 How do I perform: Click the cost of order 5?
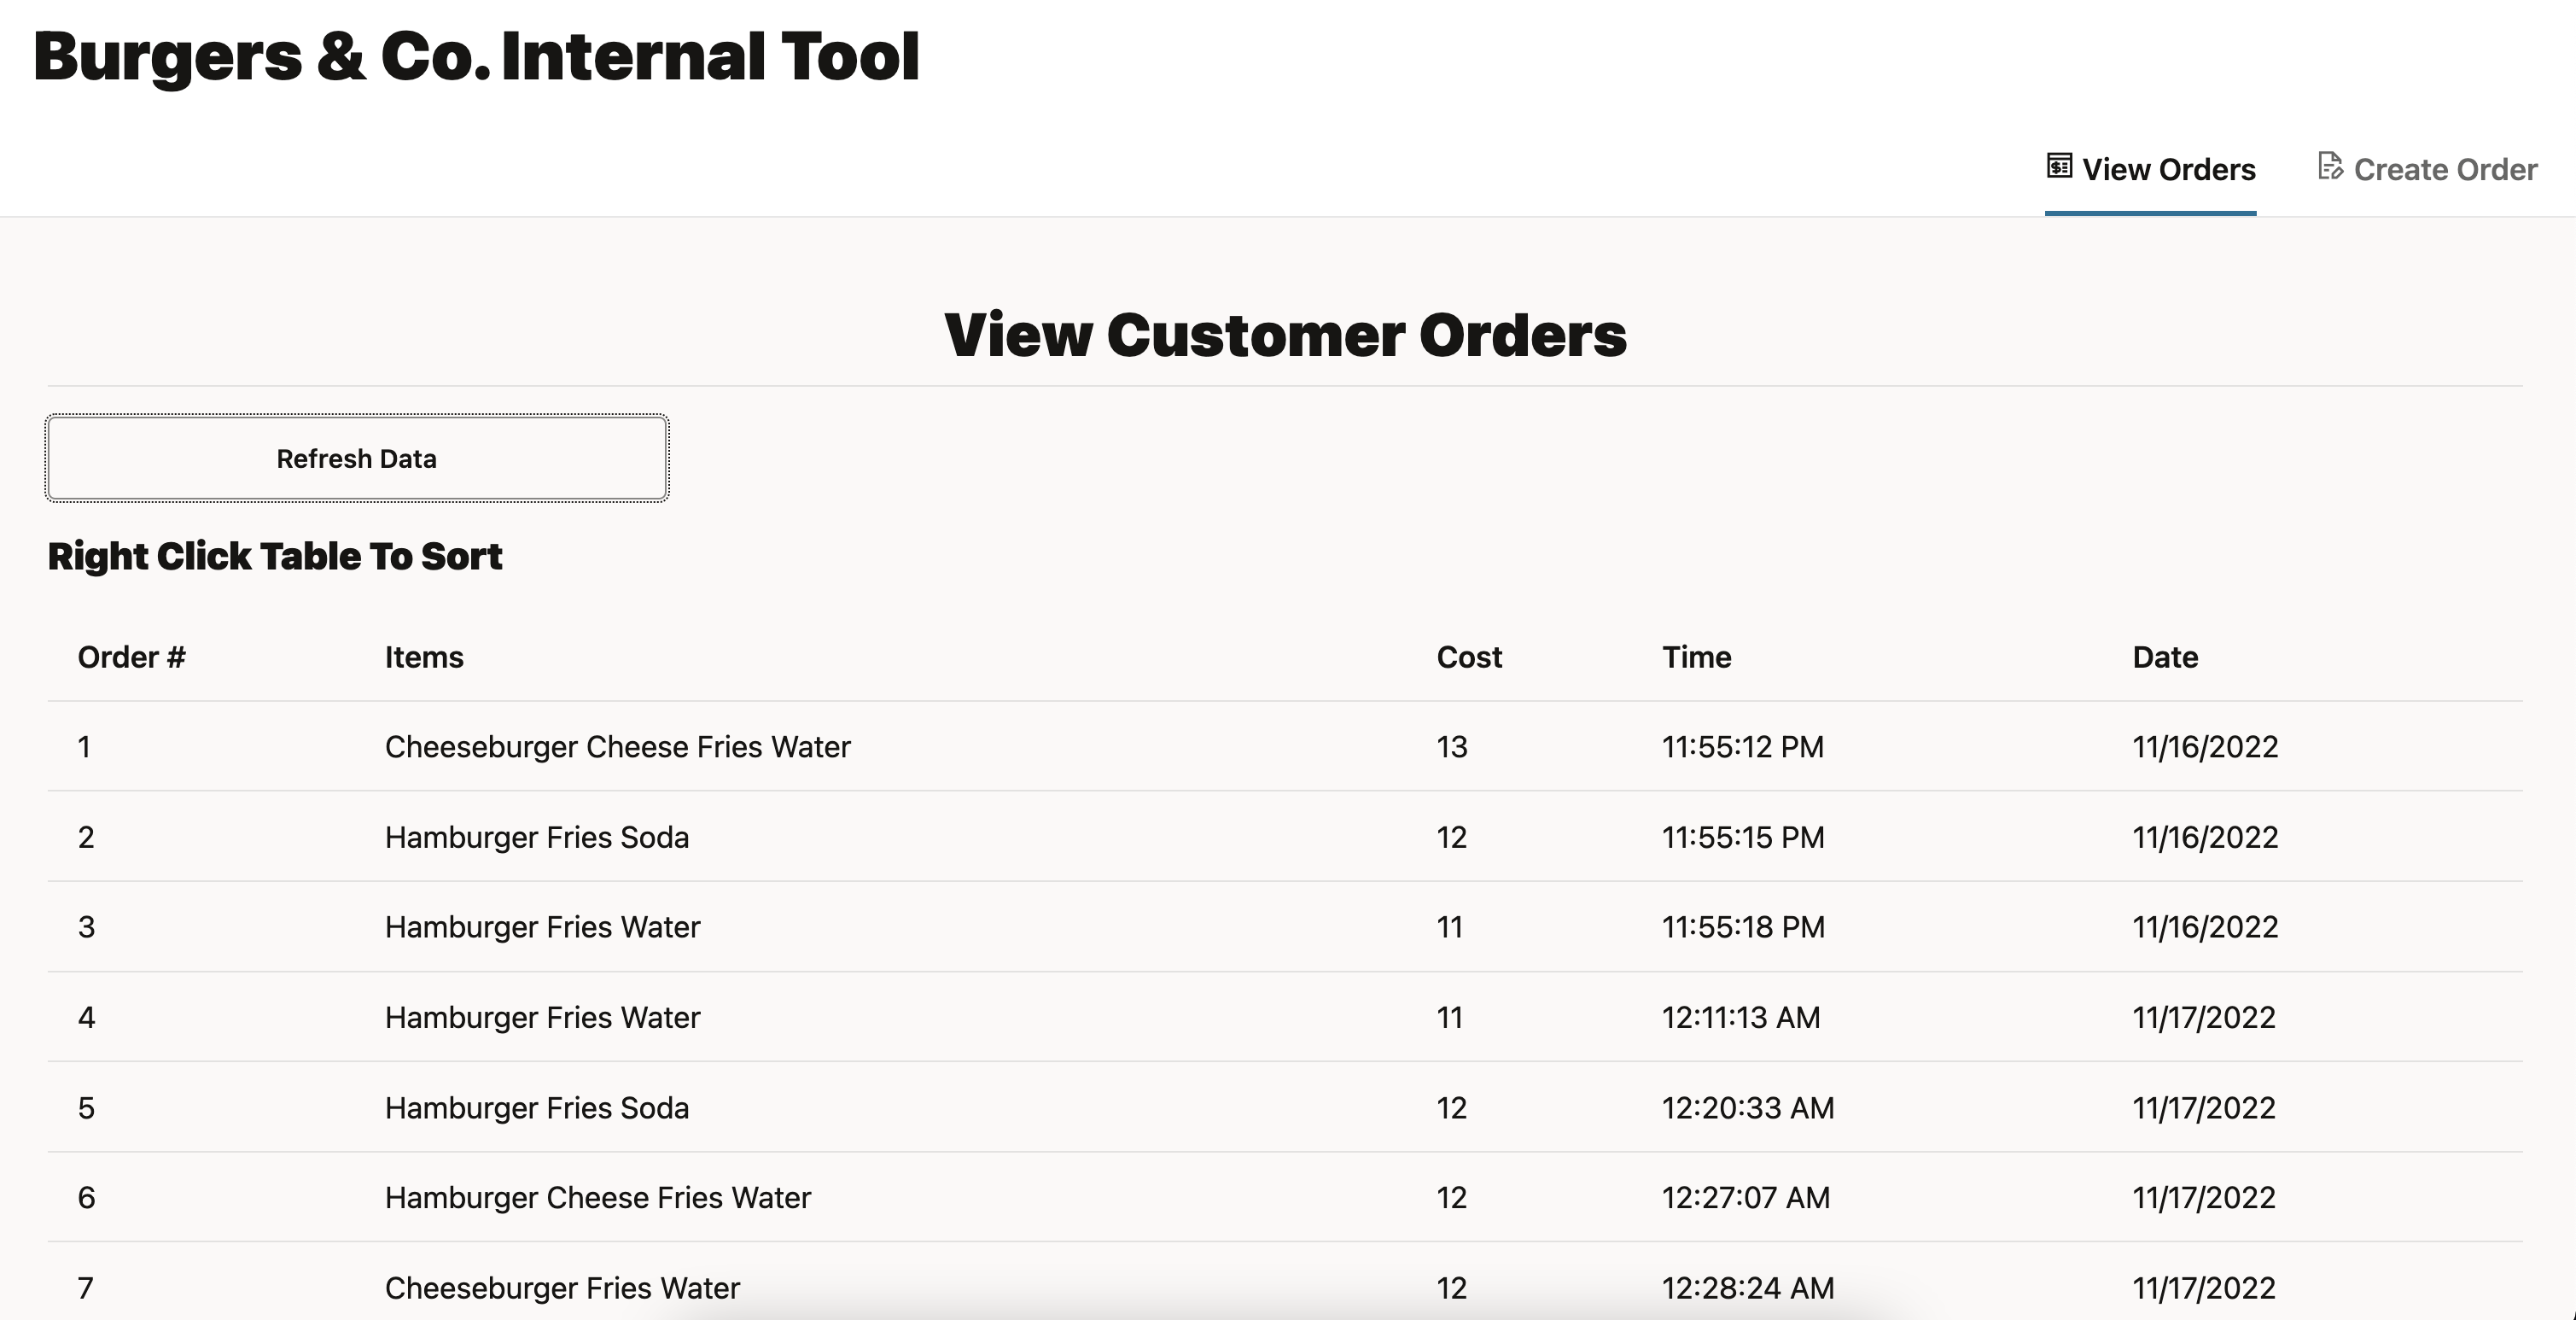tap(1452, 1108)
